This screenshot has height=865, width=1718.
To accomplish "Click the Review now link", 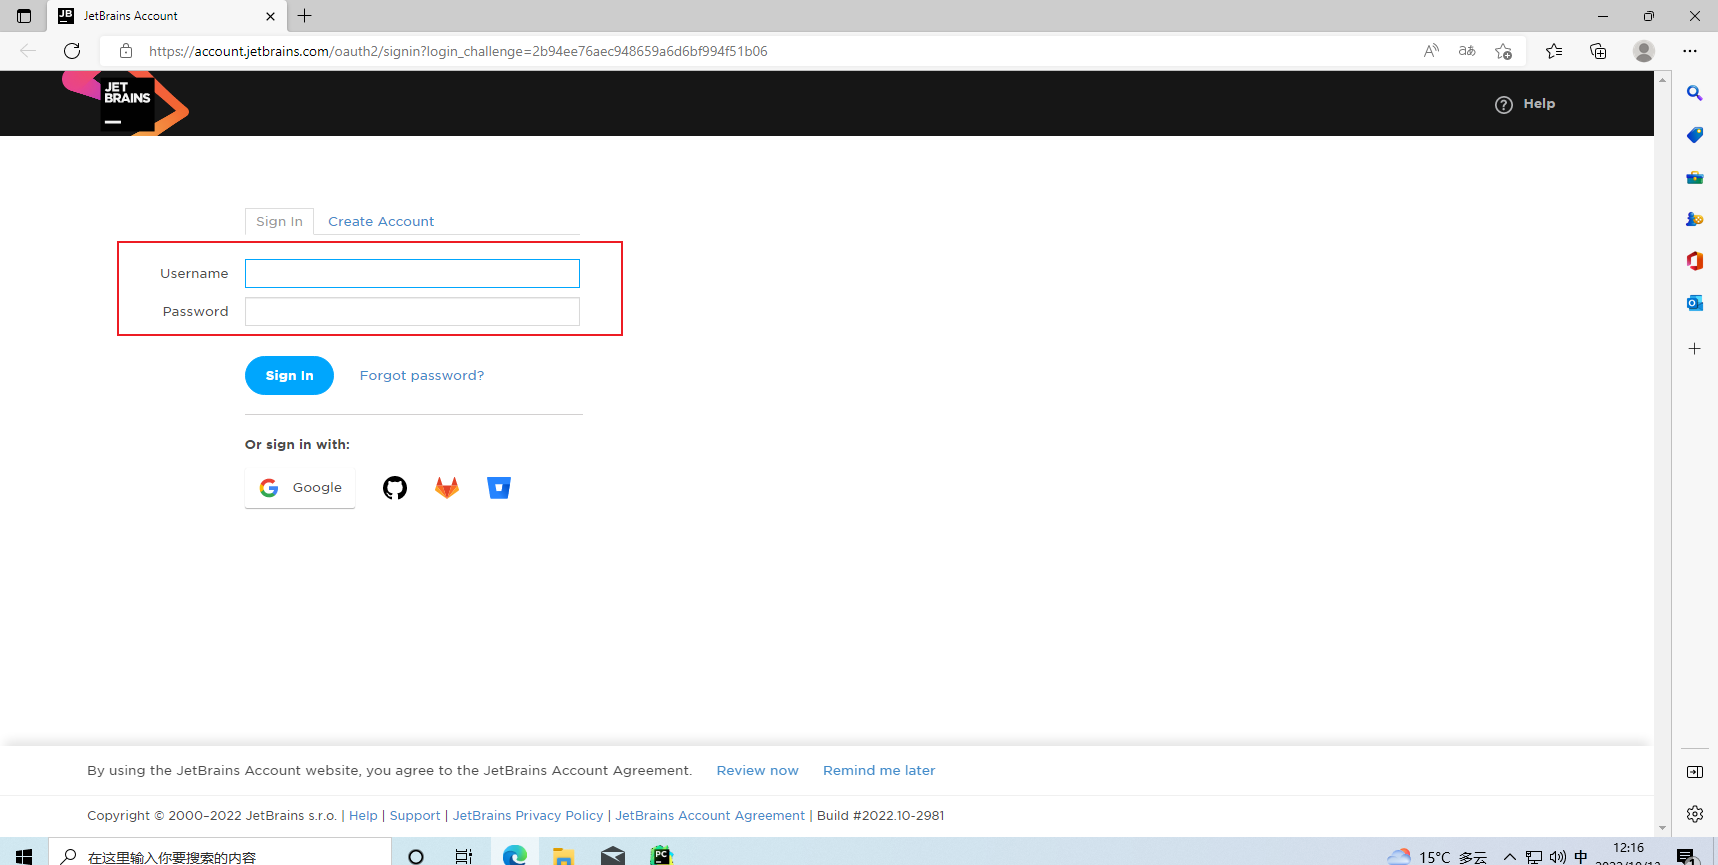I will (757, 771).
